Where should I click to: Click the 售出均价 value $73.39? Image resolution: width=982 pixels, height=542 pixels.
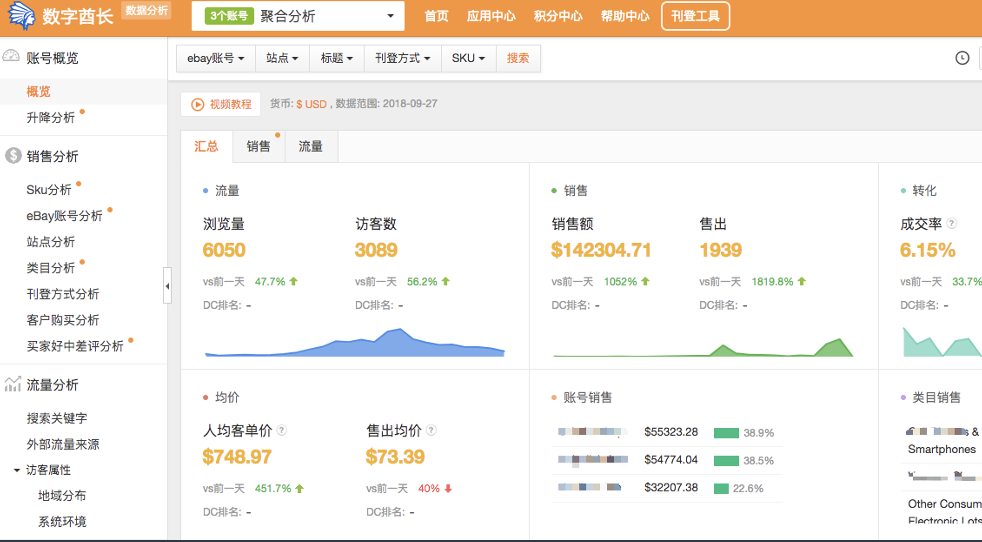point(395,457)
